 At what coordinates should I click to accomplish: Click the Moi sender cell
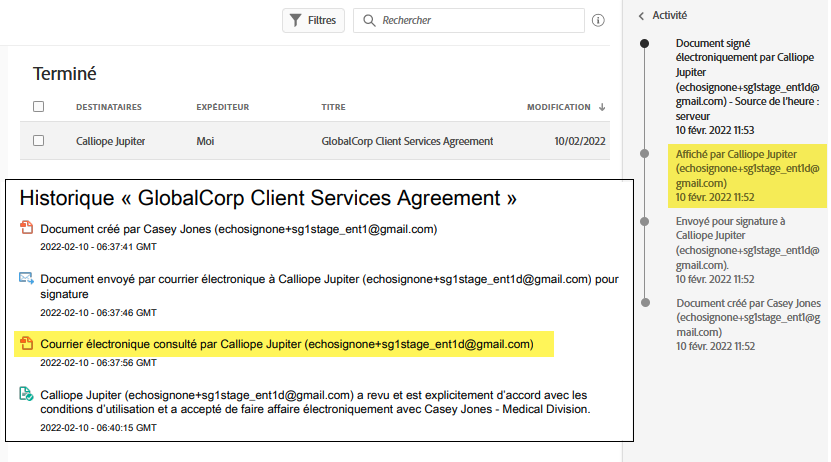(205, 141)
